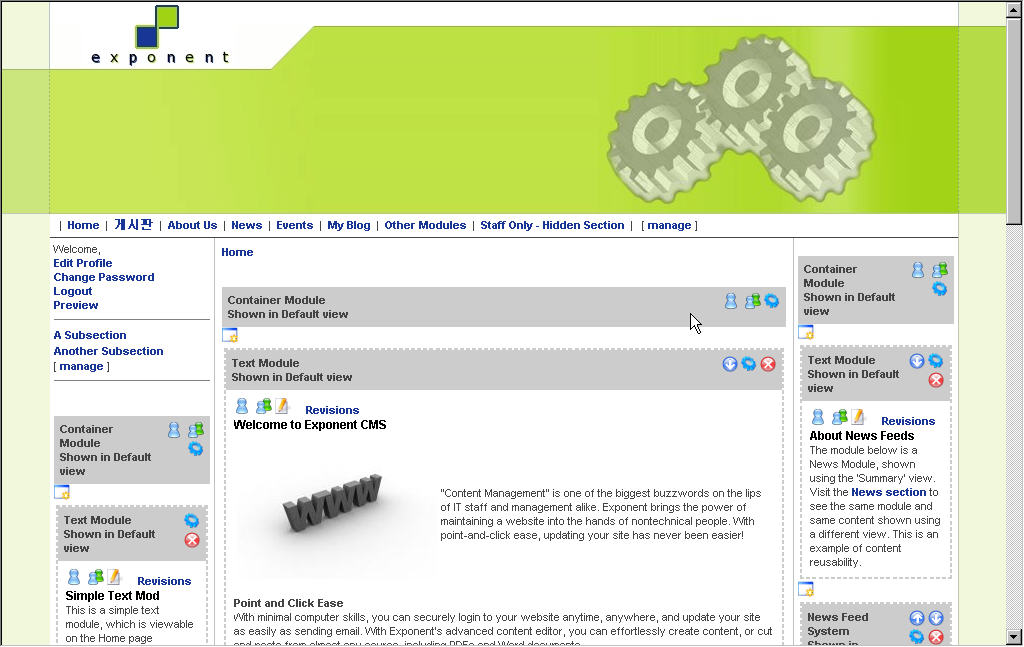Configure the right sidebar Text Module
Screen dimensions: 1024x647
click(x=936, y=361)
